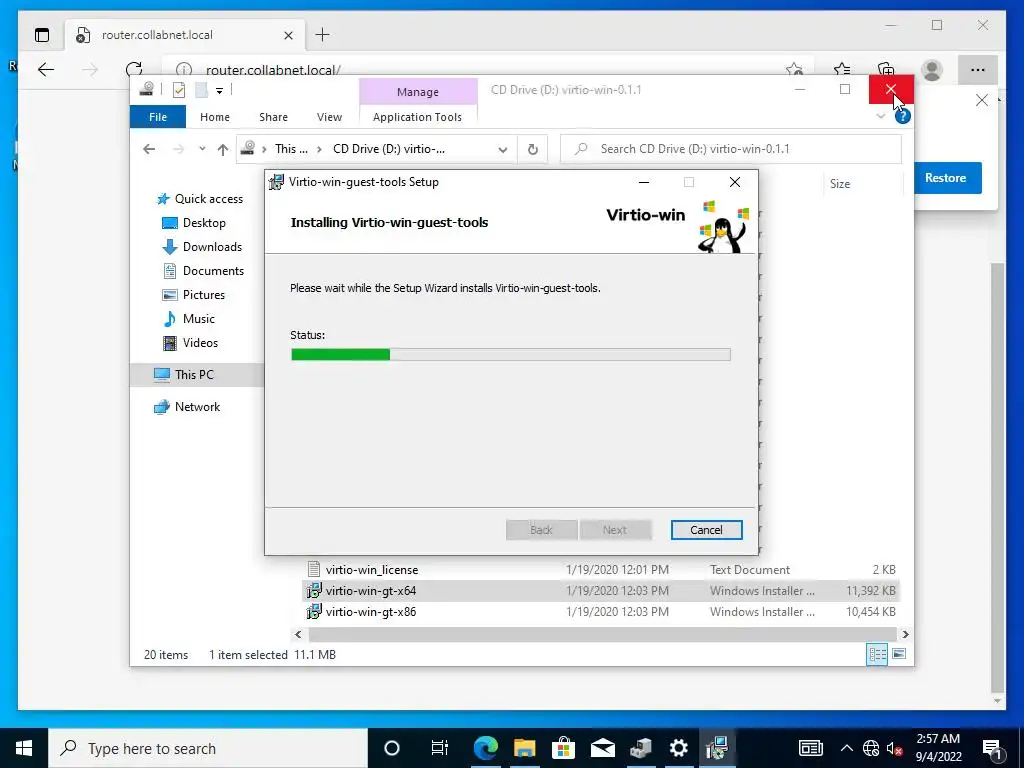Go back in the Edge browser
Viewport: 1024px width, 768px height.
46,69
